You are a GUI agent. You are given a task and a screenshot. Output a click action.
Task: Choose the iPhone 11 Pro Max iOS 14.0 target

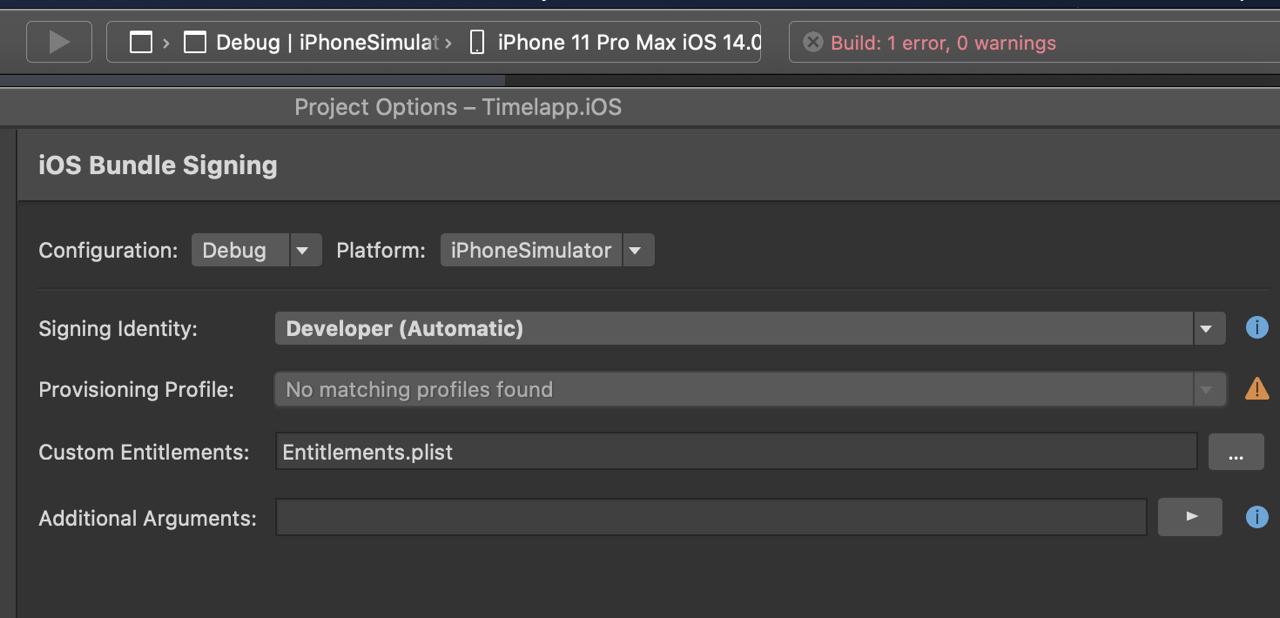coord(629,42)
